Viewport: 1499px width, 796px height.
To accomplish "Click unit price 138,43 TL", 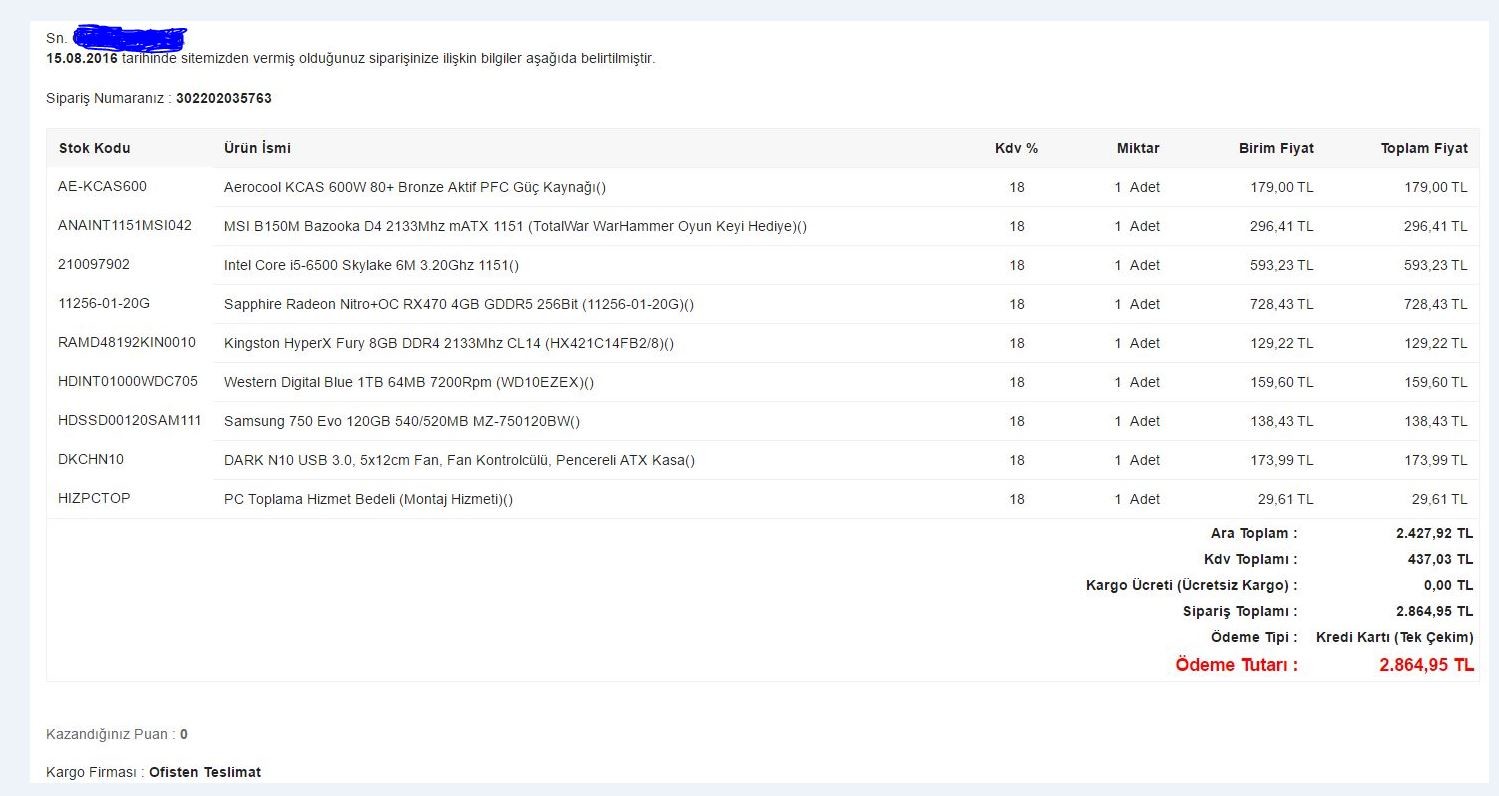I will tap(1282, 421).
